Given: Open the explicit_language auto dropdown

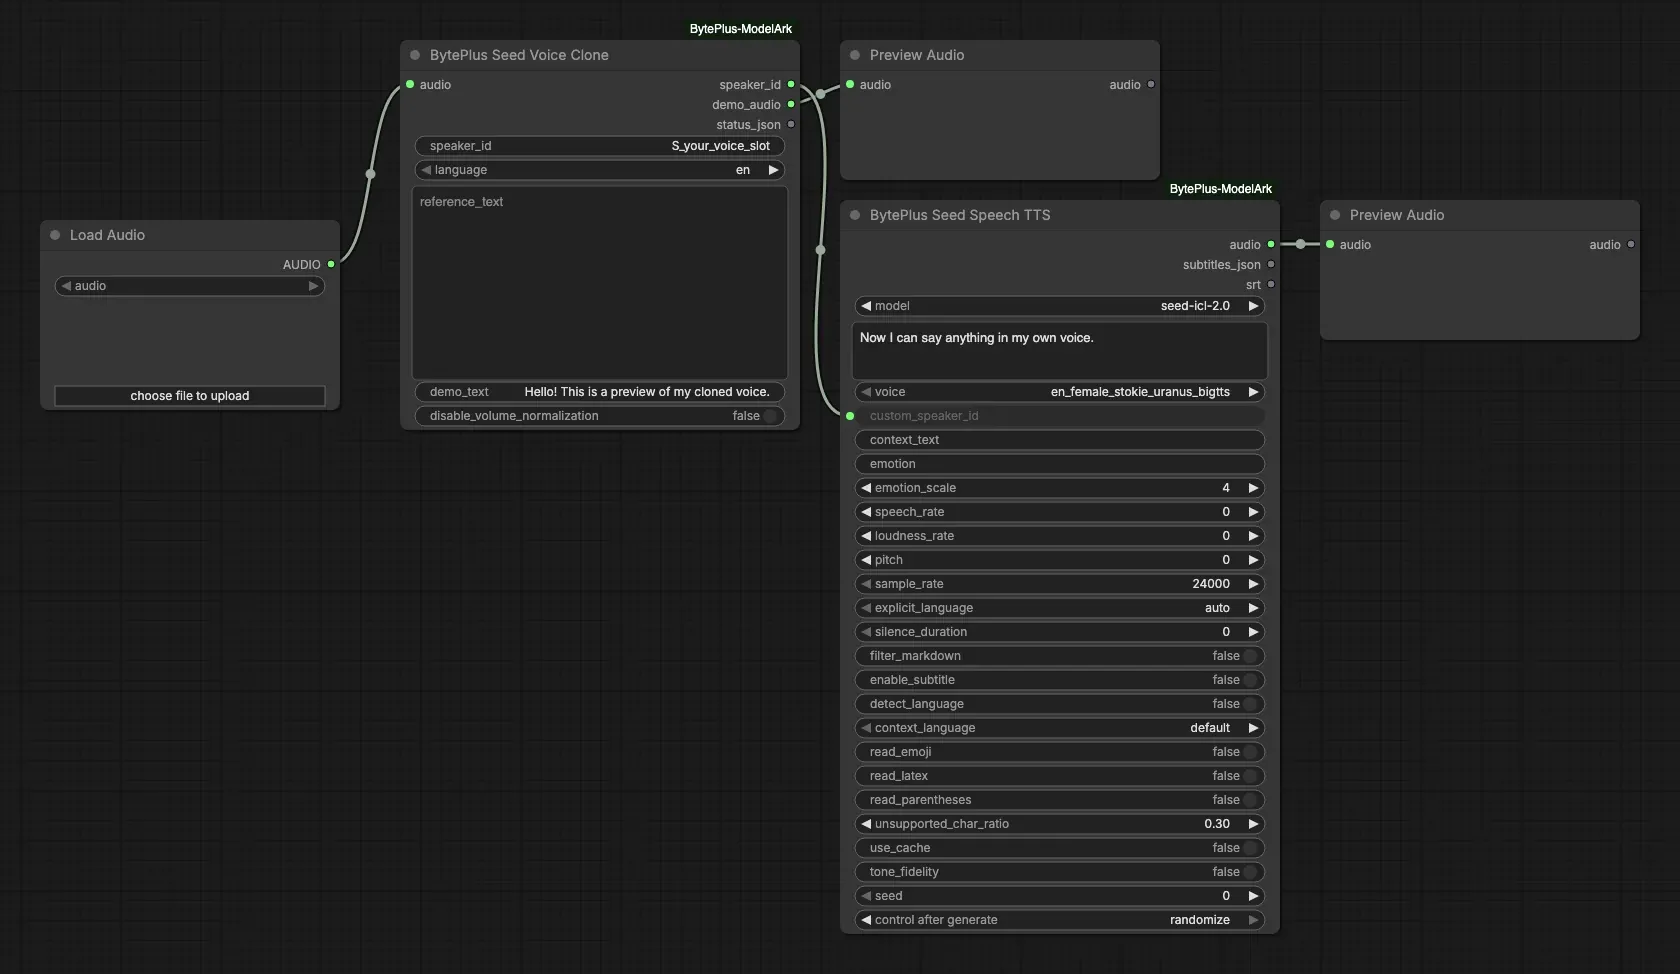Looking at the screenshot, I should 1060,608.
